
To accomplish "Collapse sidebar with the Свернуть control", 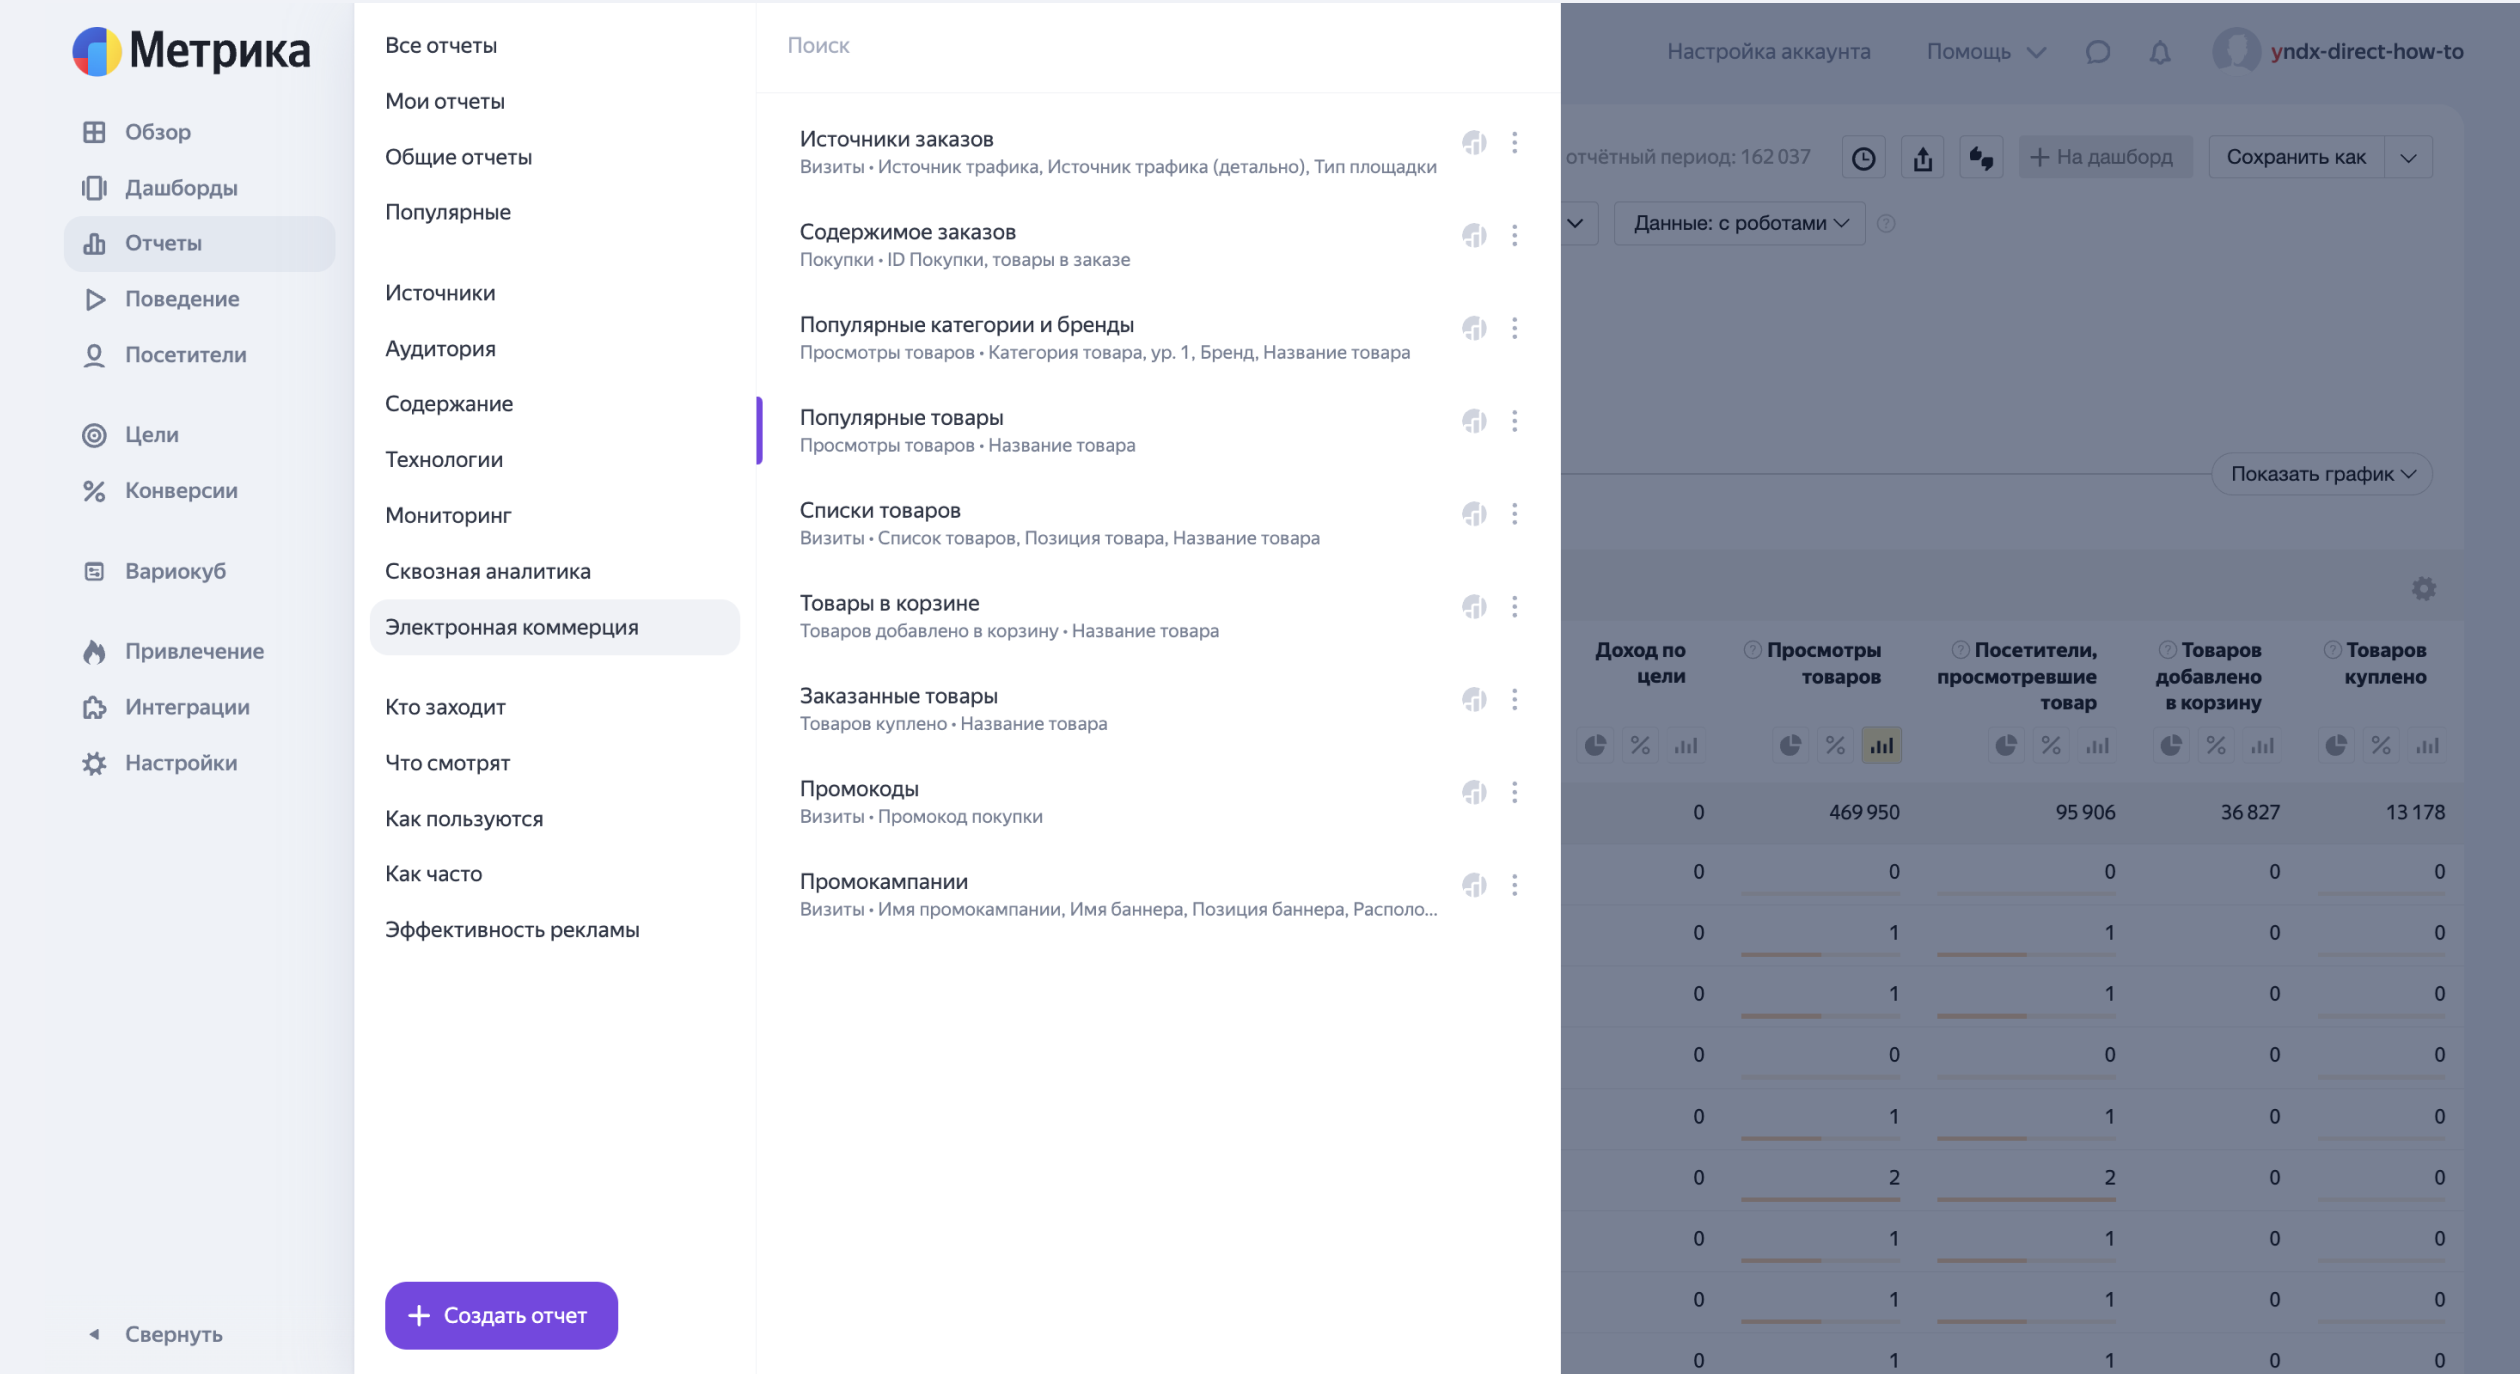I will (172, 1334).
